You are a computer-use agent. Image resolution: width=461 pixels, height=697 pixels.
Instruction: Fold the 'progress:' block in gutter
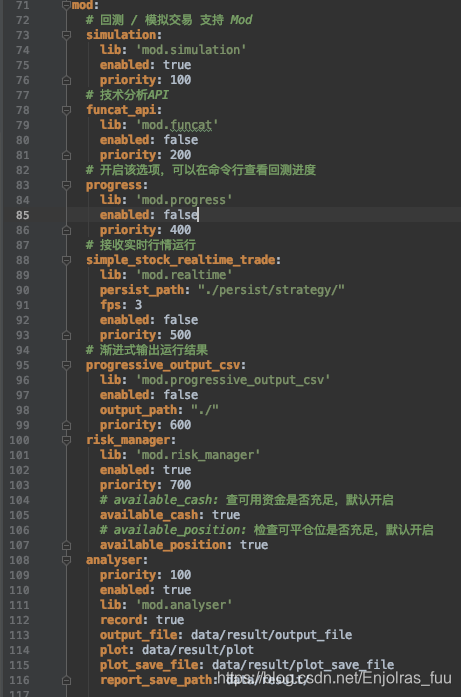66,185
